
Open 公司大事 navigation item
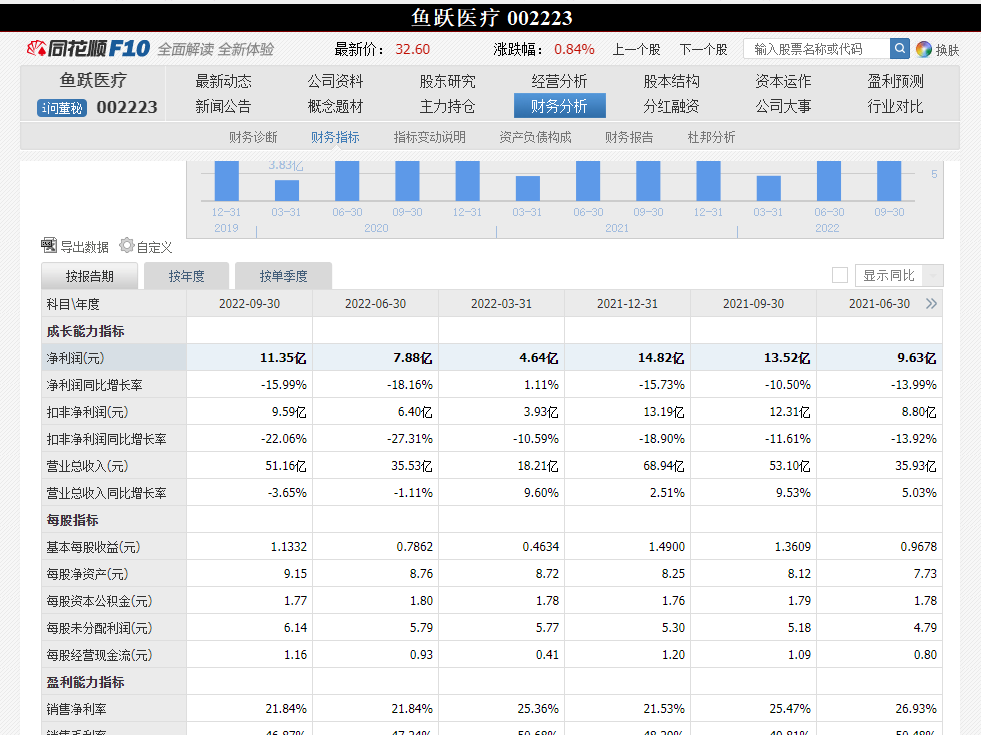(x=783, y=106)
